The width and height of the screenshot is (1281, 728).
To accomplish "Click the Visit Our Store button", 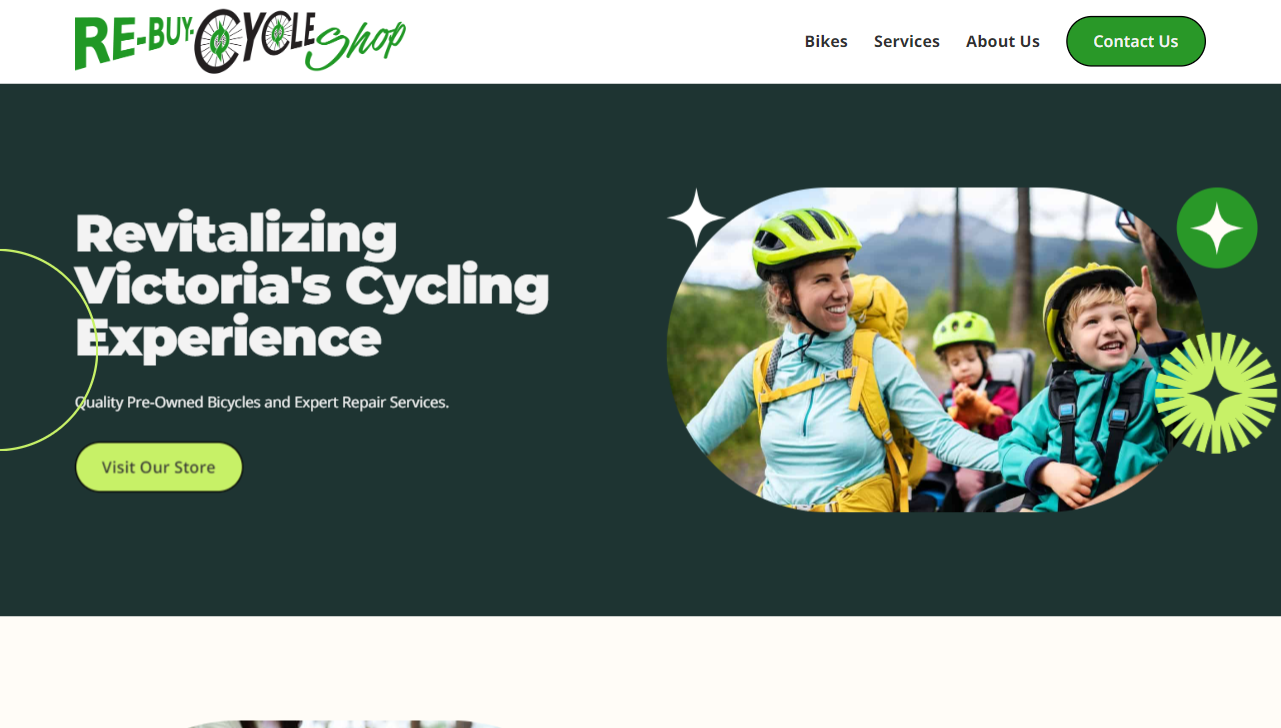I will (159, 467).
